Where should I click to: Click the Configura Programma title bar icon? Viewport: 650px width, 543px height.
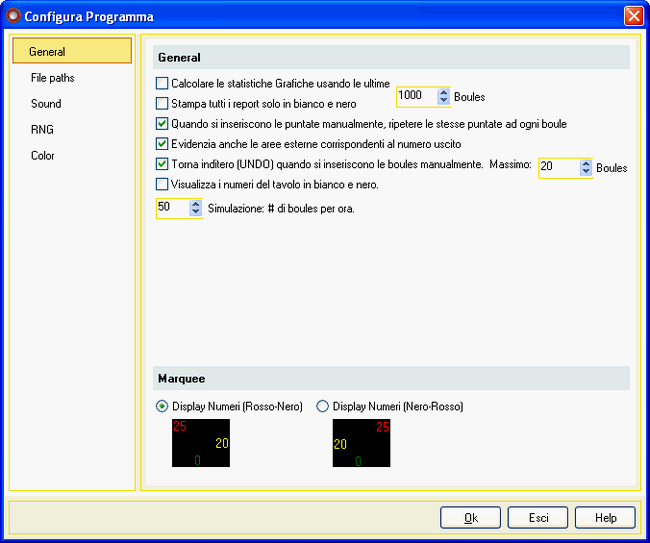tap(13, 15)
